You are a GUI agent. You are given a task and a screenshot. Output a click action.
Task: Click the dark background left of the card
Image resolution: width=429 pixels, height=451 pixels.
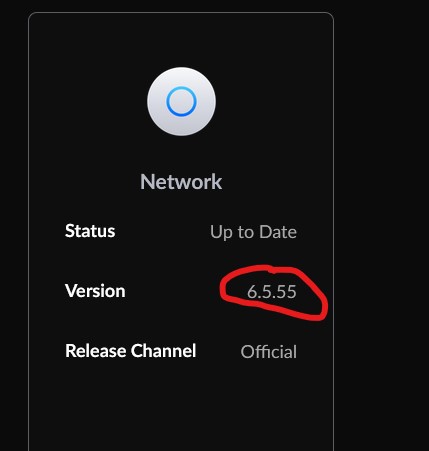[x=14, y=225]
